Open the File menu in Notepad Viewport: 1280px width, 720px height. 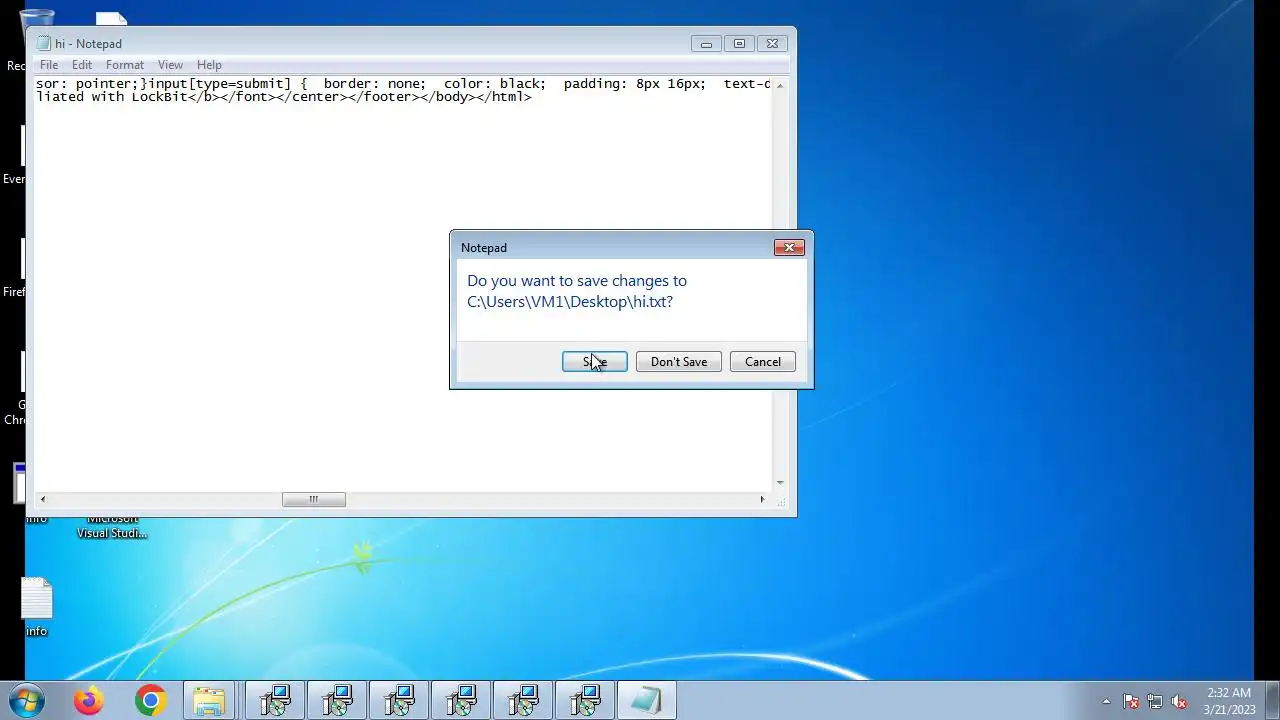point(49,65)
